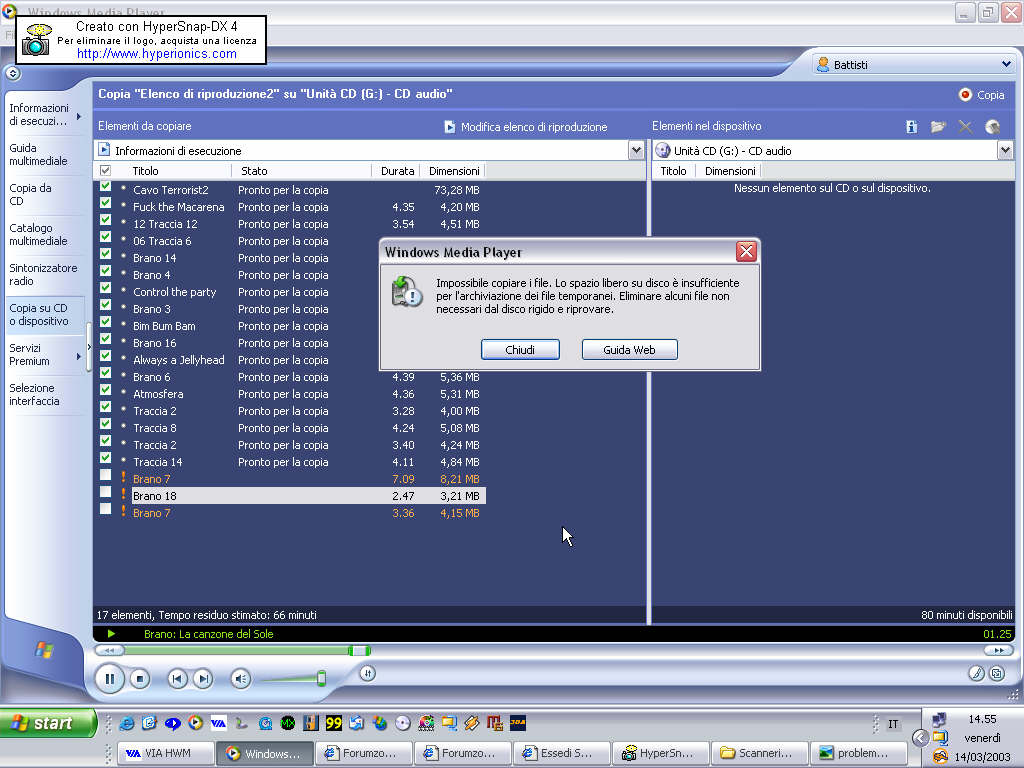The width and height of the screenshot is (1024, 768).
Task: Collapse the sidebar using the edge handle
Action: coord(89,349)
